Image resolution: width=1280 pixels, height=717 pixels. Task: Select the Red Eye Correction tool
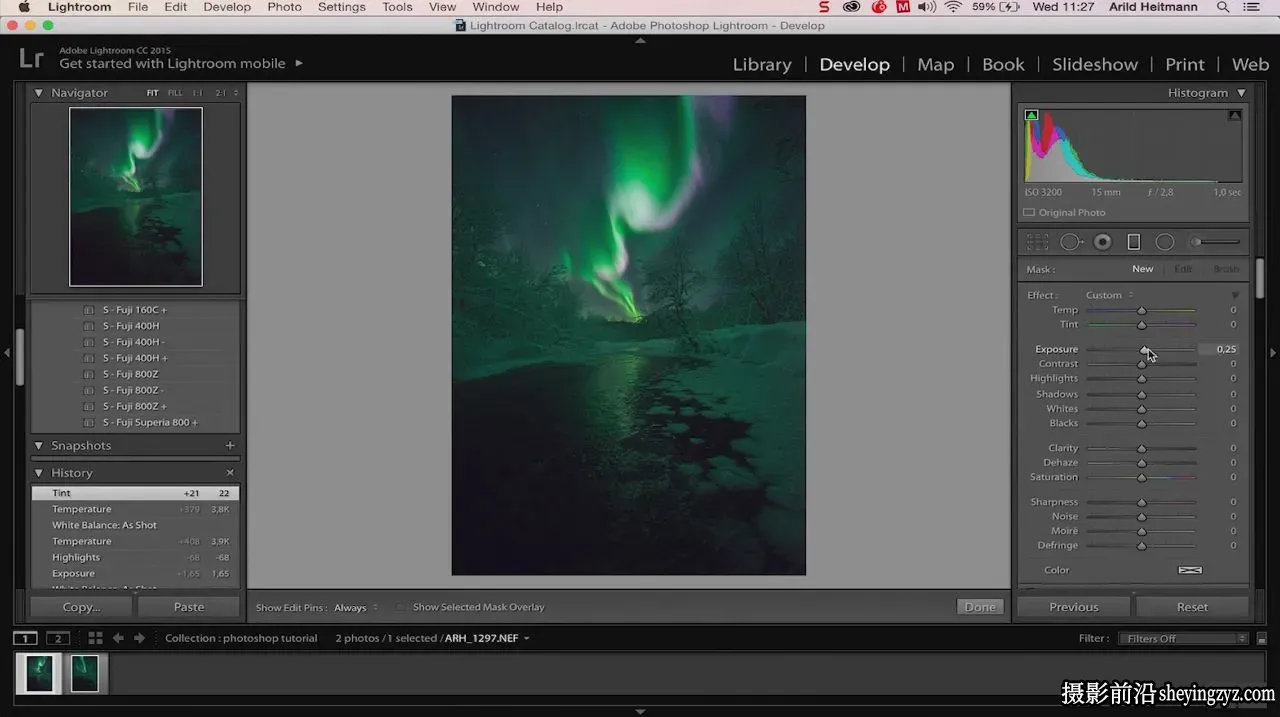[1103, 242]
